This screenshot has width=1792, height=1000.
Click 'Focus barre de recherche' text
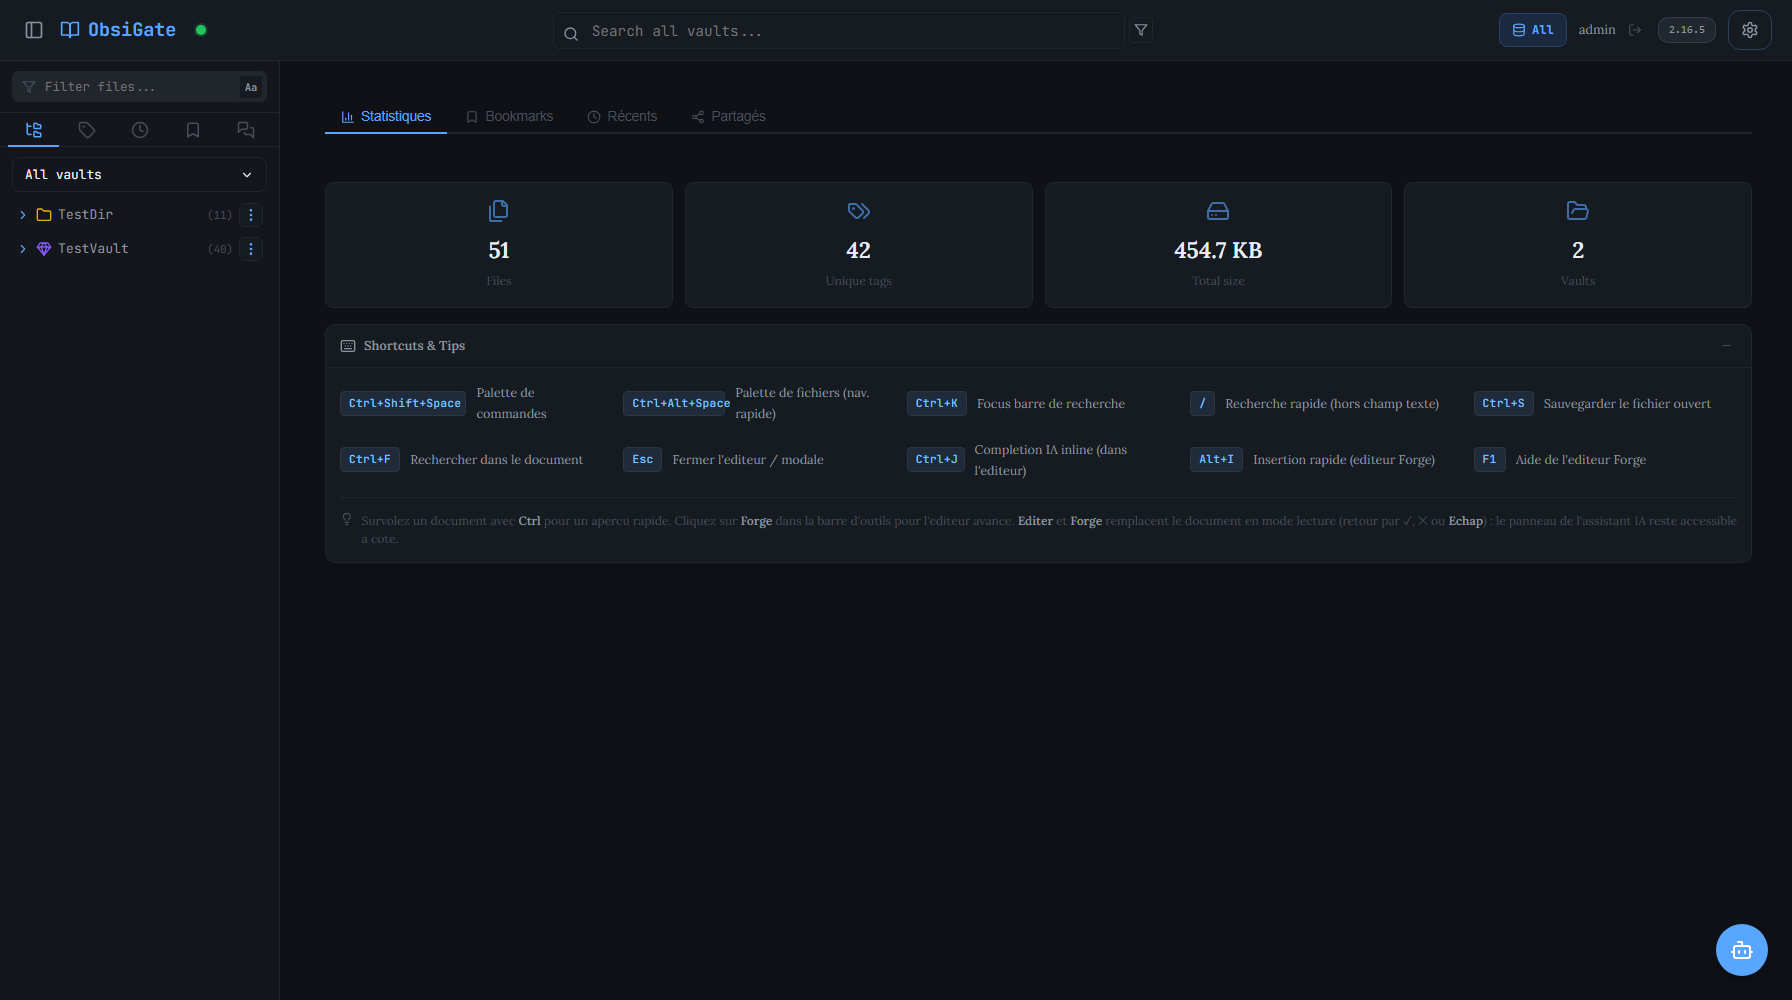point(1051,404)
